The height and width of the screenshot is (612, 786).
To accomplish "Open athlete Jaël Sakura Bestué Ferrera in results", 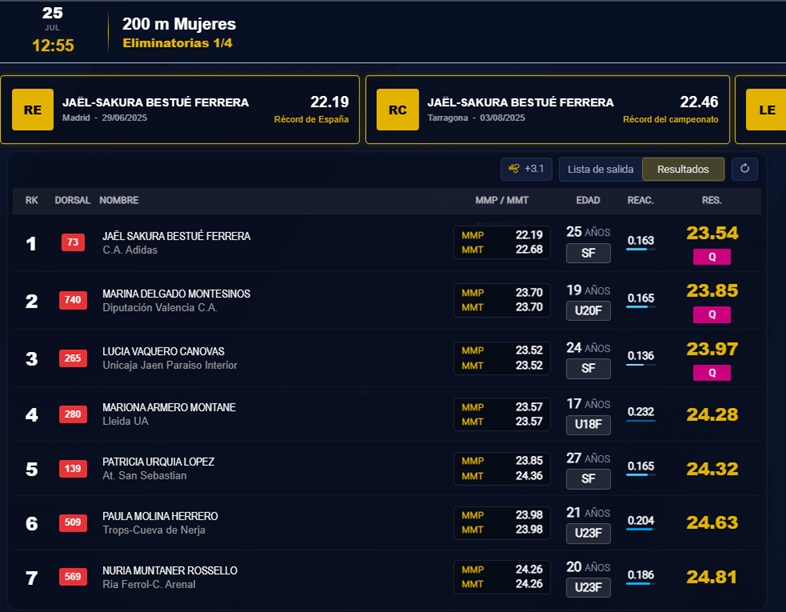I will (x=176, y=236).
